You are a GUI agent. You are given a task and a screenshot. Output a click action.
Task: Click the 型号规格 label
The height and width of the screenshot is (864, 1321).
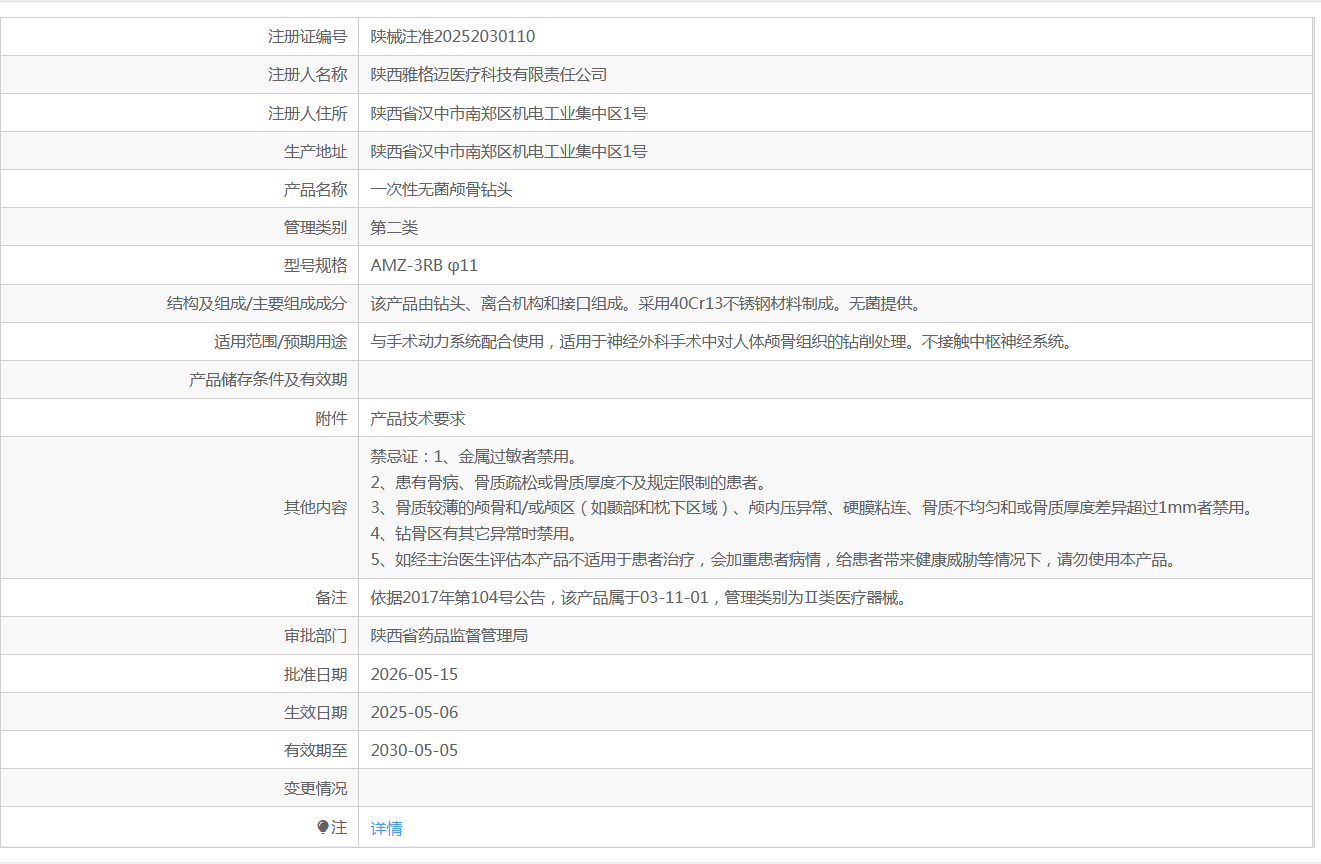click(316, 265)
